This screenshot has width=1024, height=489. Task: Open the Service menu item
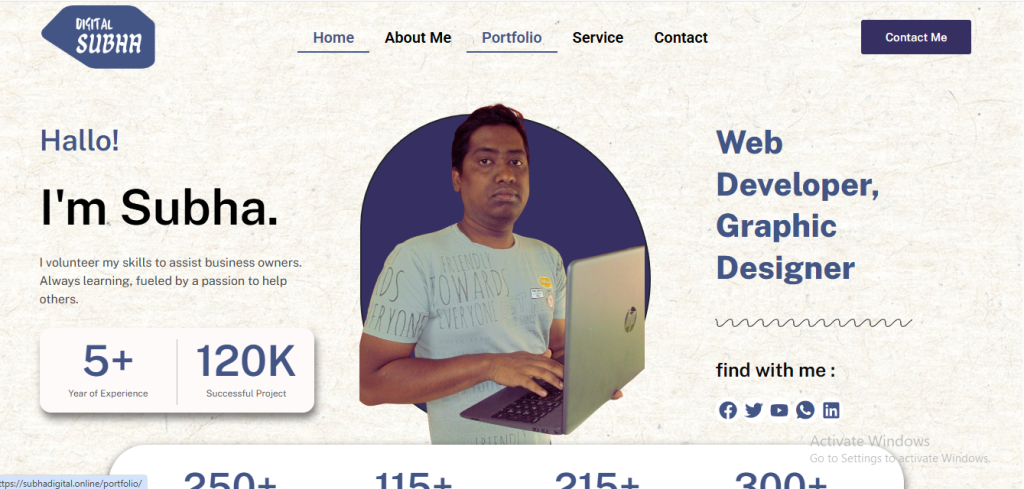click(598, 38)
